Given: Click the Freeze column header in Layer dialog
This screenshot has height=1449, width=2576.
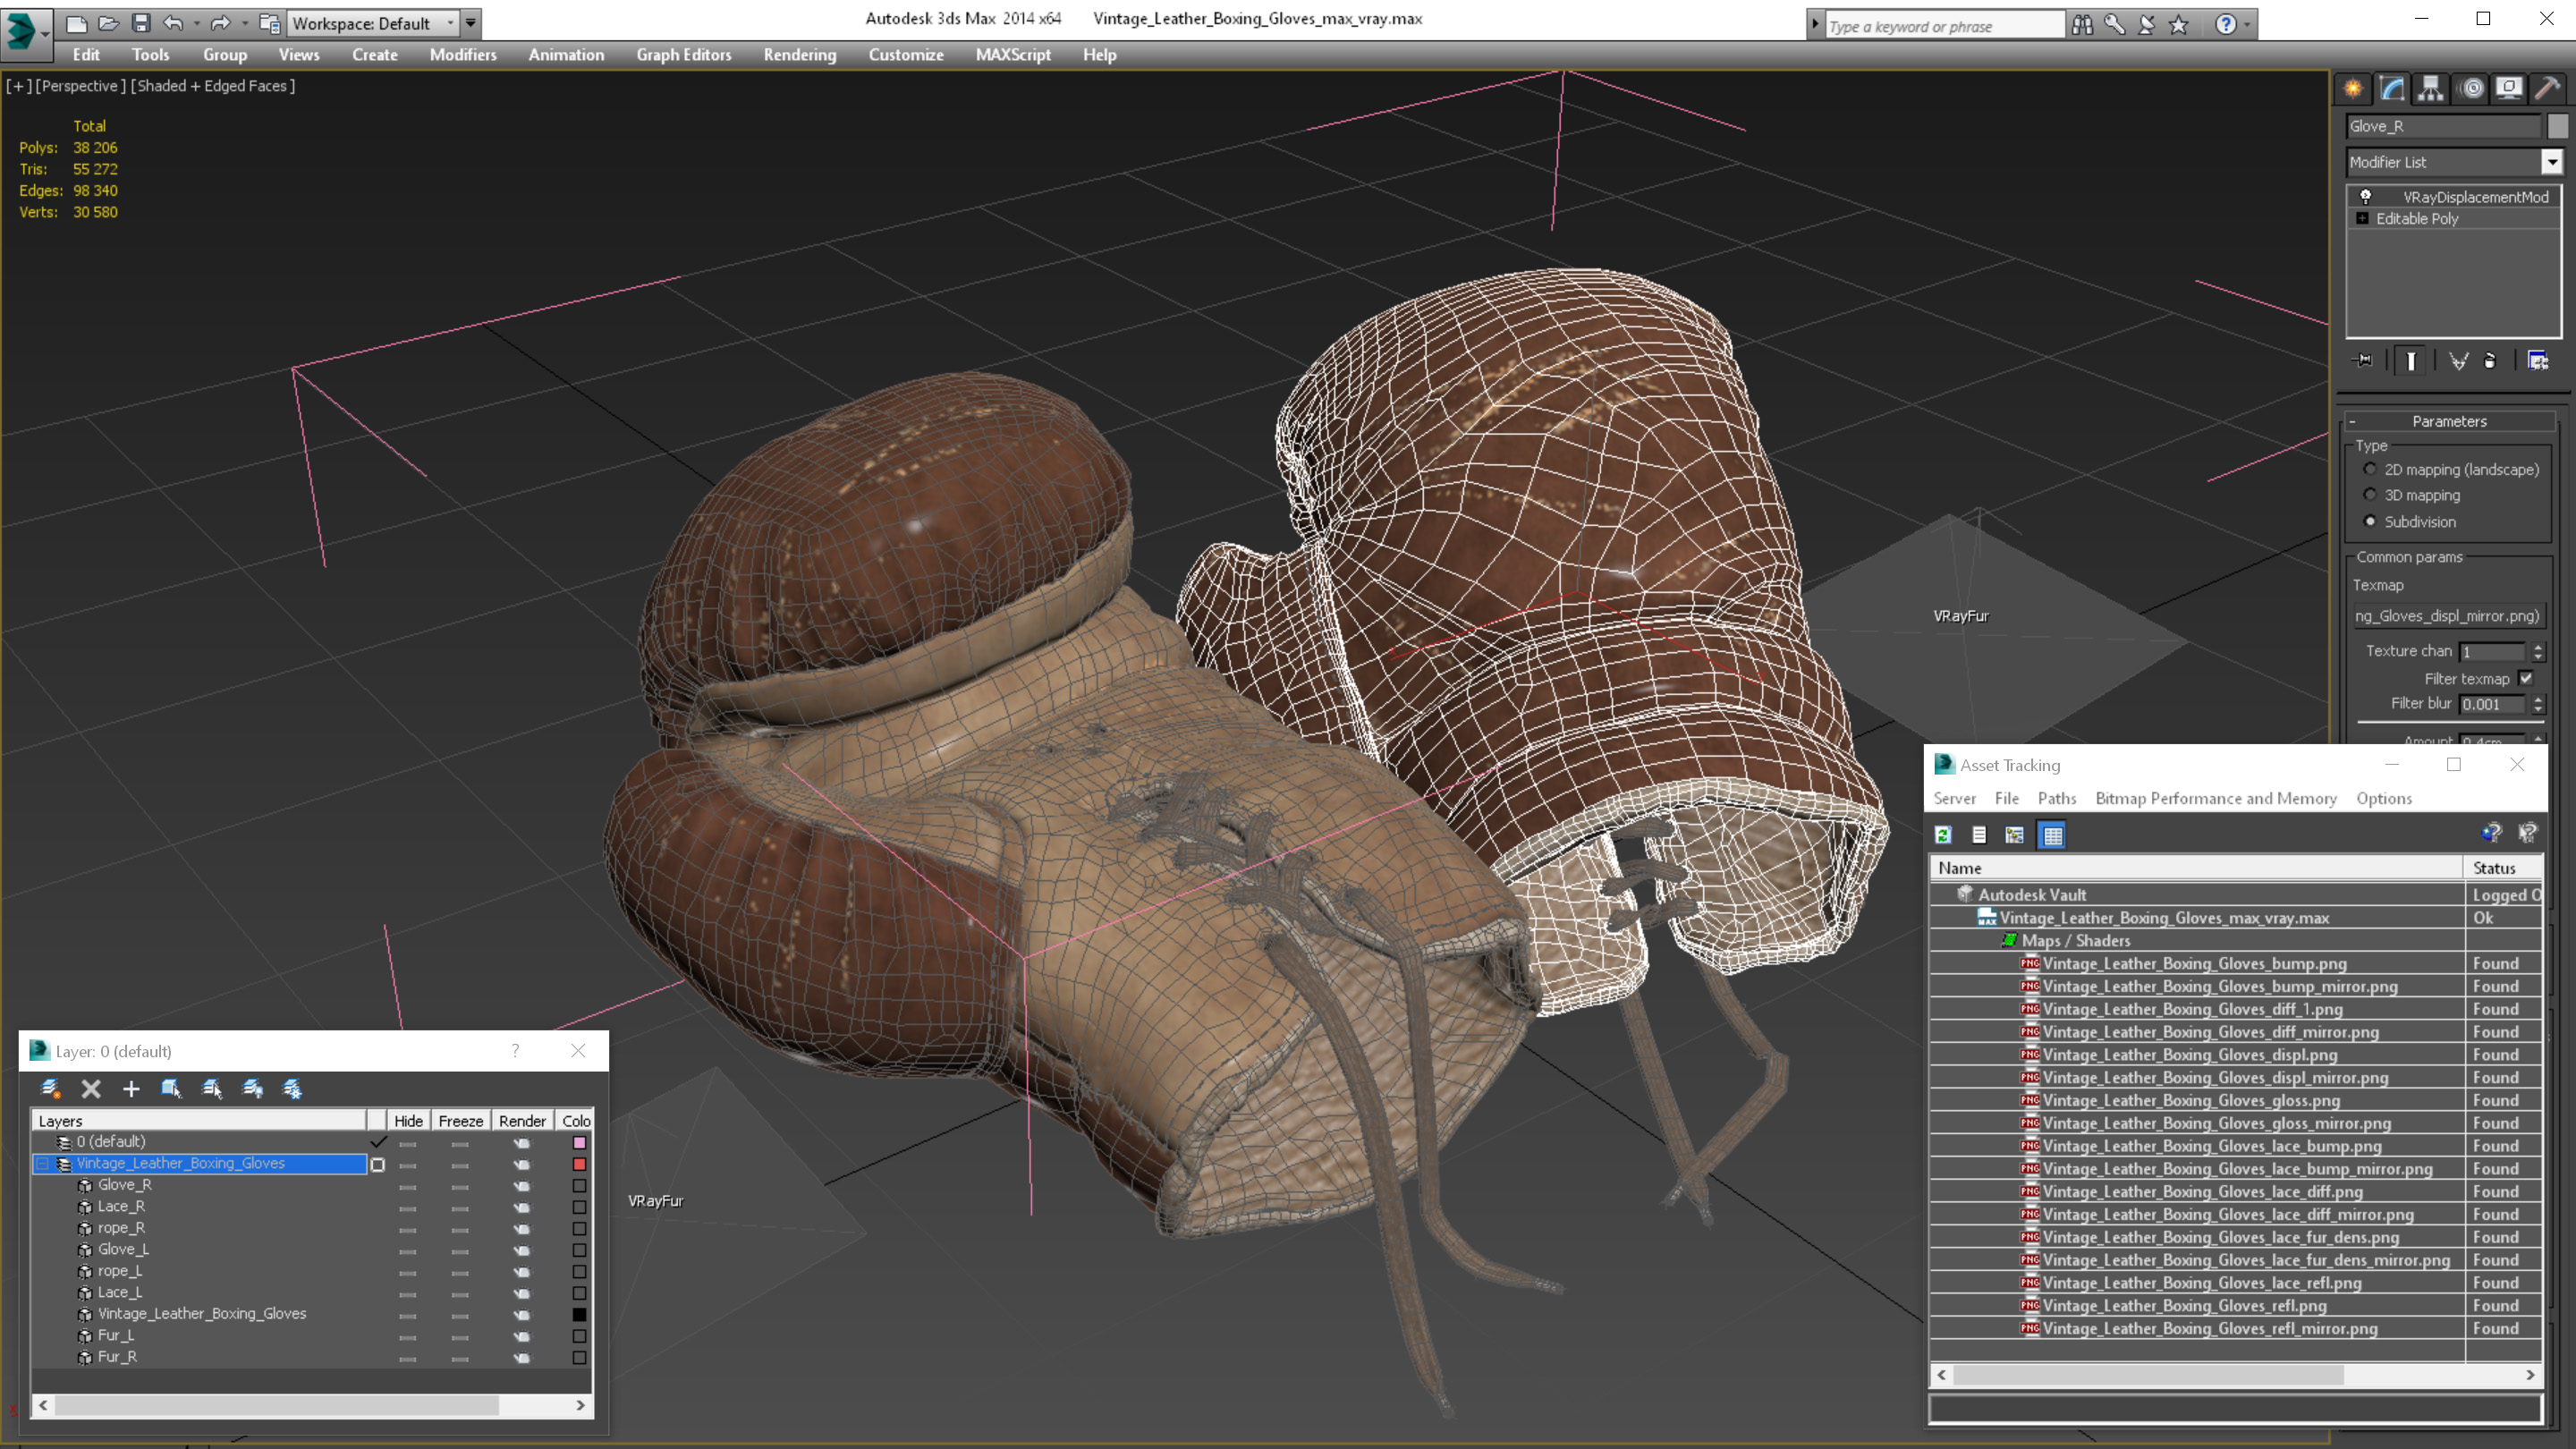Looking at the screenshot, I should 461,1121.
